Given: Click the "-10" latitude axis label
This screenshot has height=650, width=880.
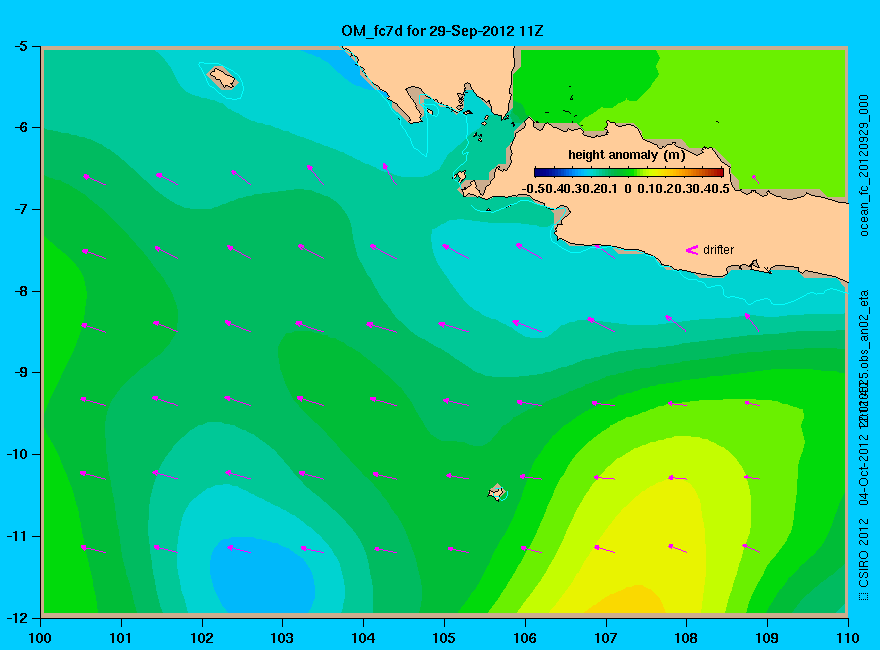Looking at the screenshot, I should click(x=17, y=454).
